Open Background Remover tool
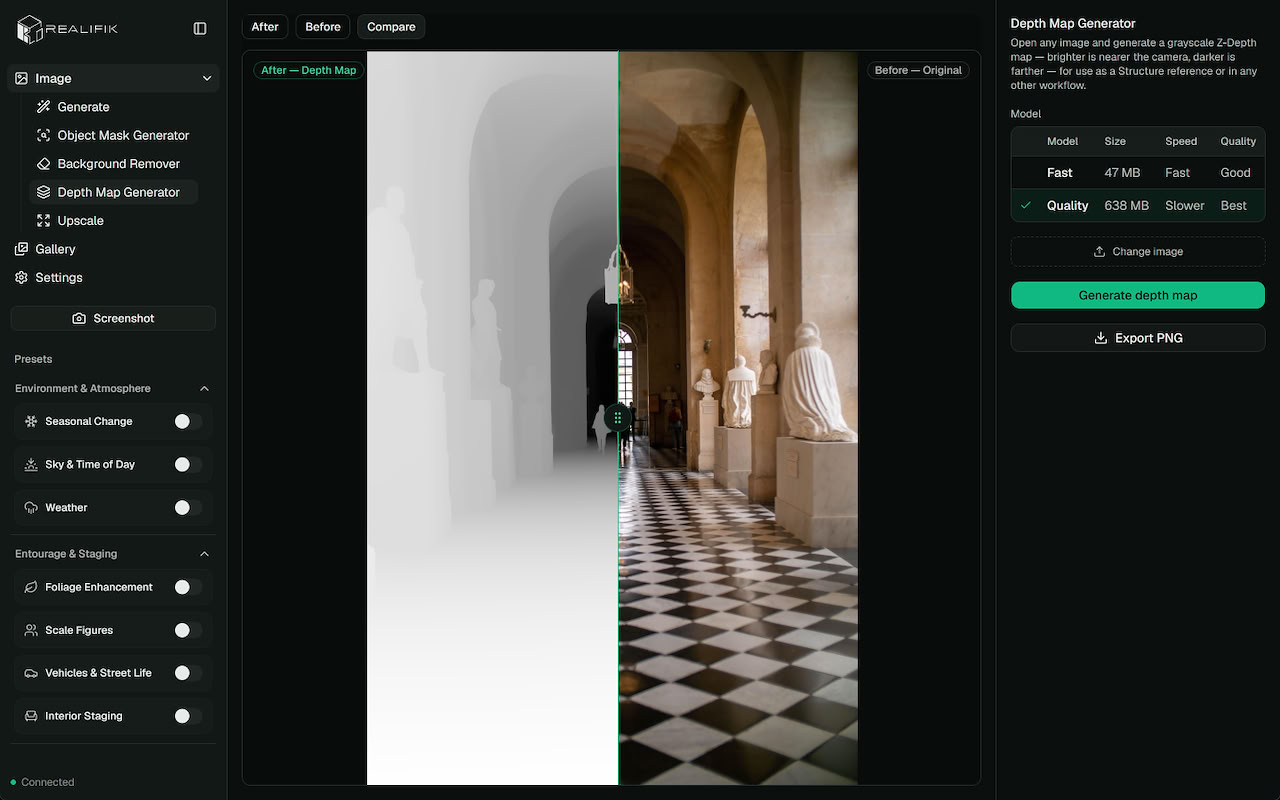Image resolution: width=1280 pixels, height=800 pixels. tap(112, 164)
